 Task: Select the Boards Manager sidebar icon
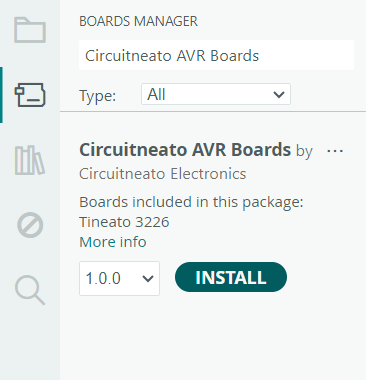click(x=30, y=95)
